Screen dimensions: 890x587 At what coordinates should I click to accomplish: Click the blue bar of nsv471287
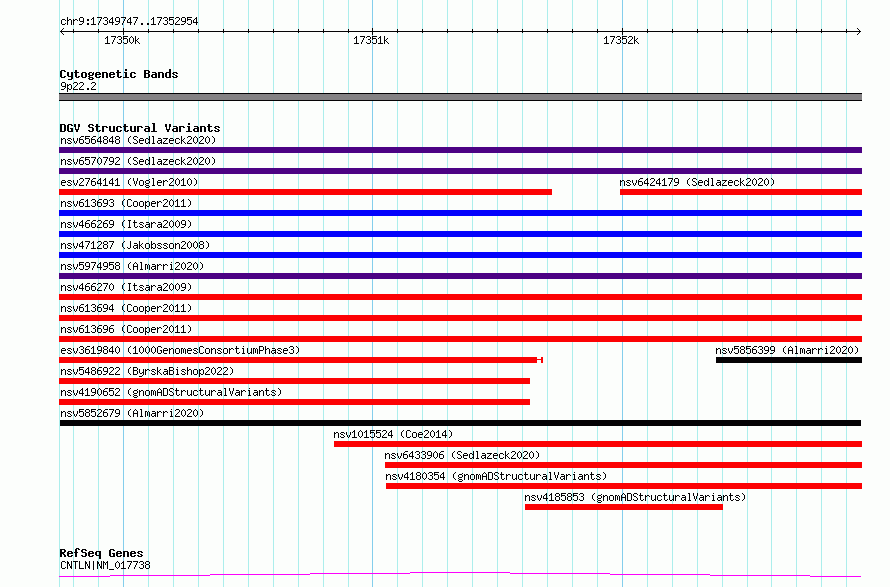click(x=460, y=255)
